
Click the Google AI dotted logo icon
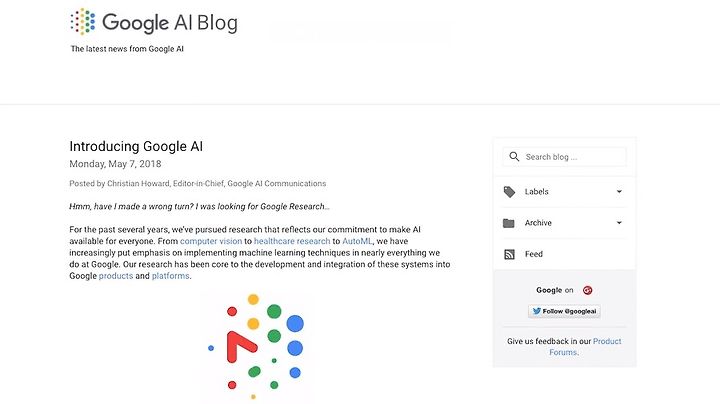(83, 21)
